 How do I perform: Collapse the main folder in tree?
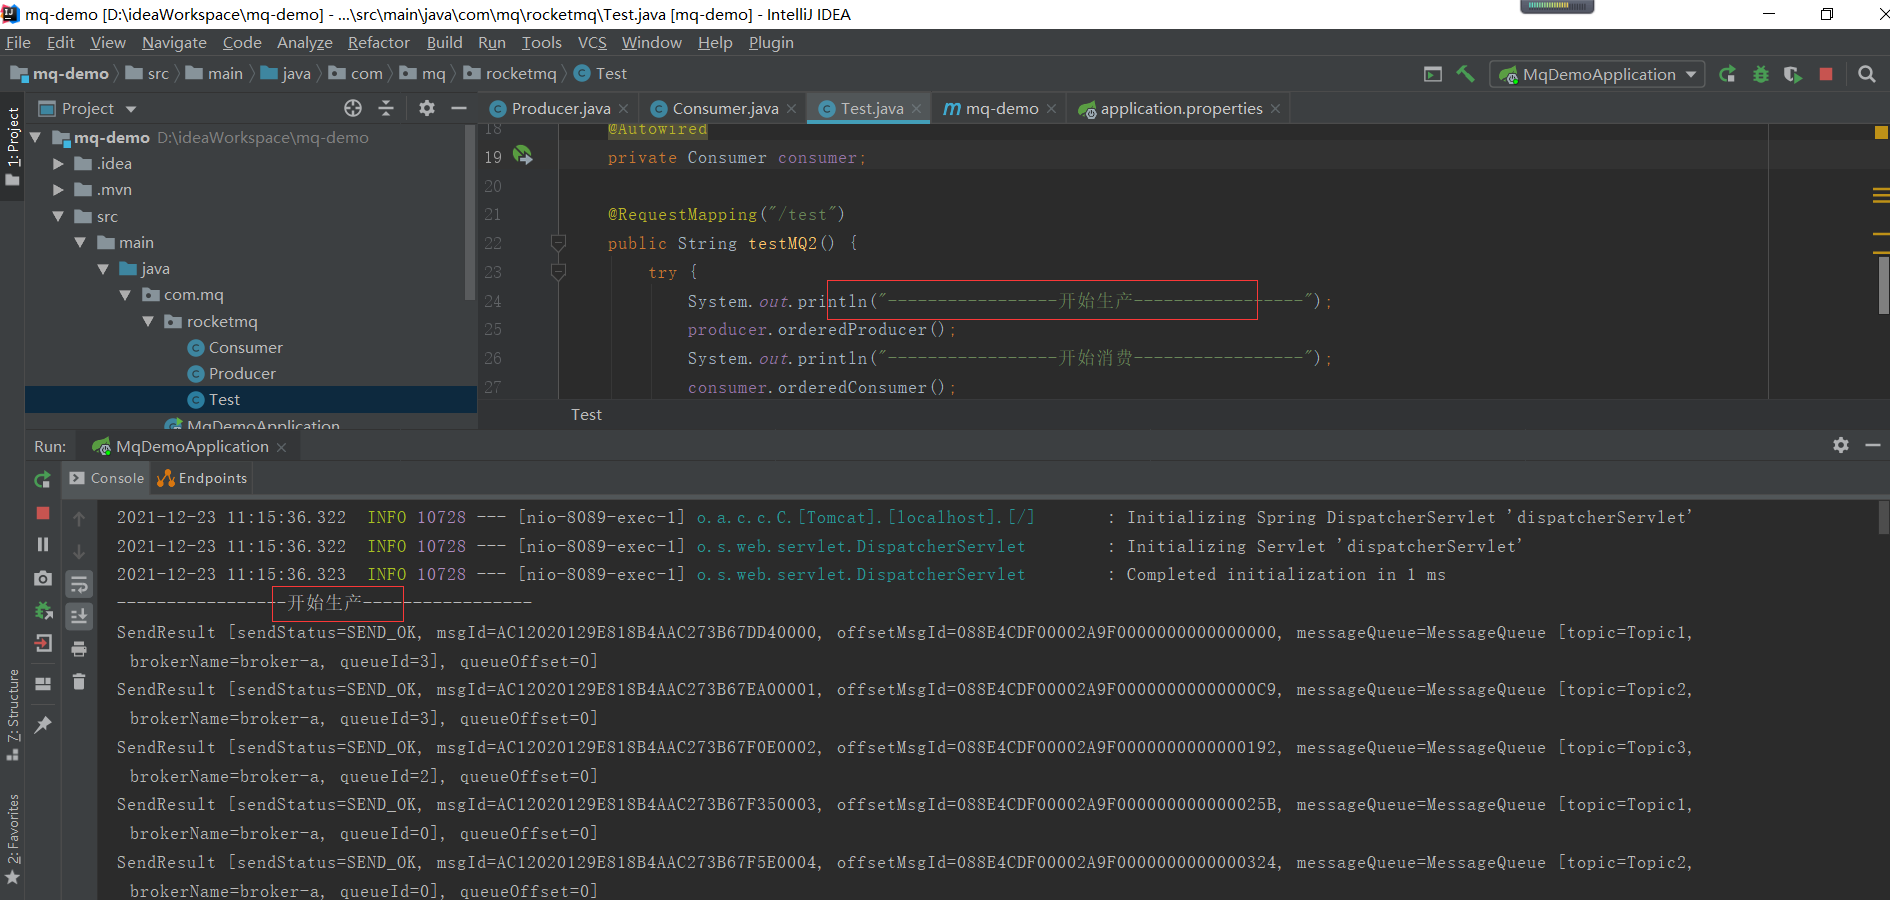pyautogui.click(x=80, y=243)
